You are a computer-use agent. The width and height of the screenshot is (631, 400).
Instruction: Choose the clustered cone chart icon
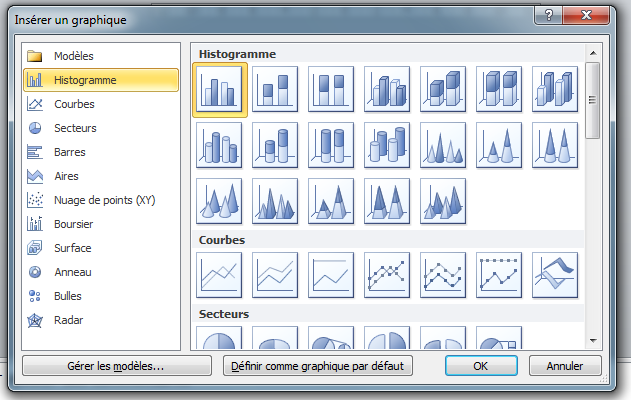(443, 145)
